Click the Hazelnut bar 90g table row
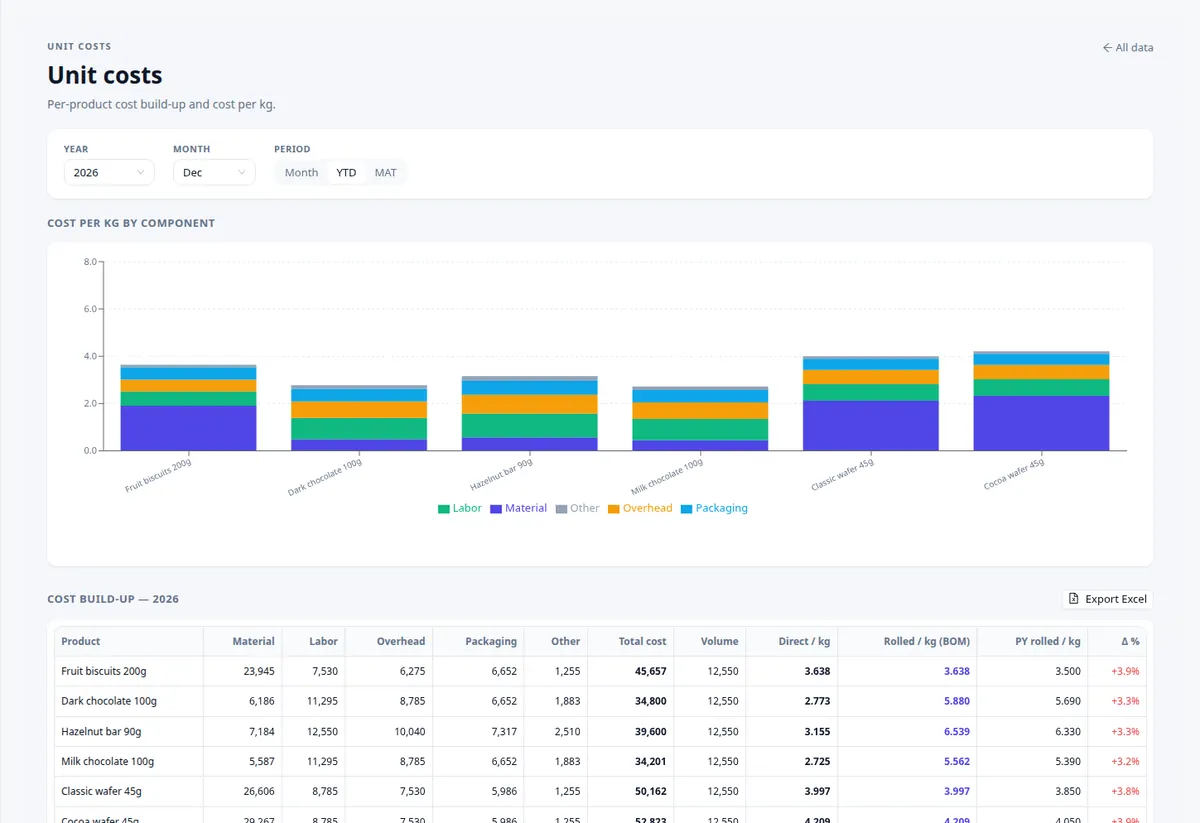This screenshot has width=1200, height=823. (600, 731)
